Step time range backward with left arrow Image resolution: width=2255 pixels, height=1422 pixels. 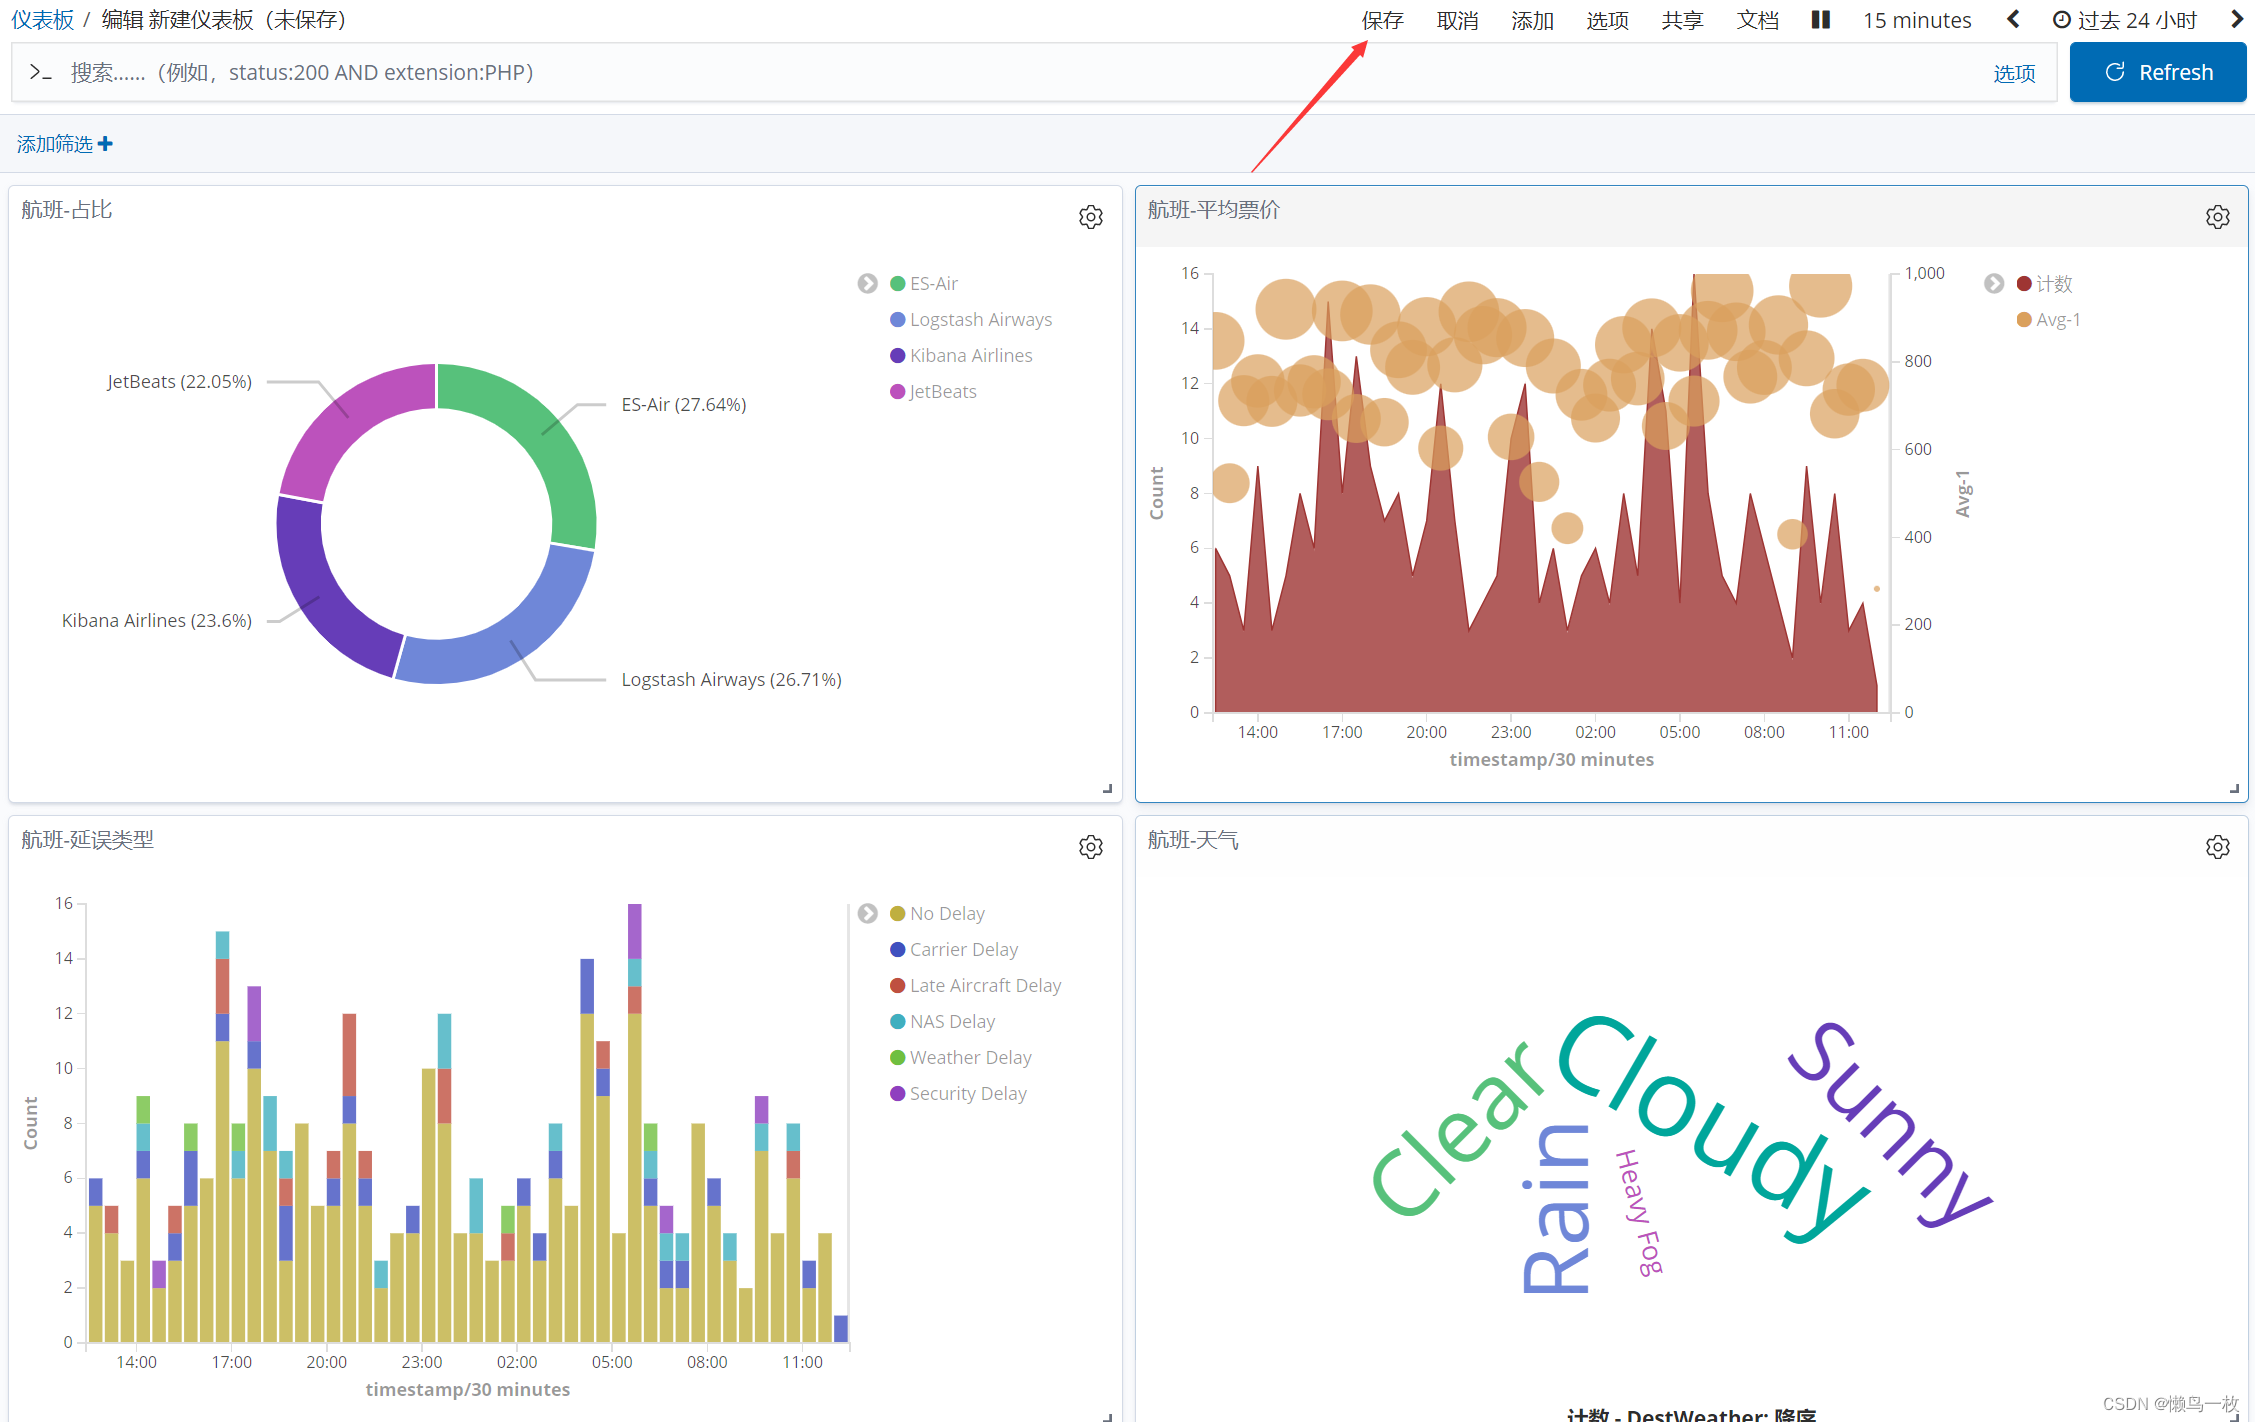[x=2013, y=20]
